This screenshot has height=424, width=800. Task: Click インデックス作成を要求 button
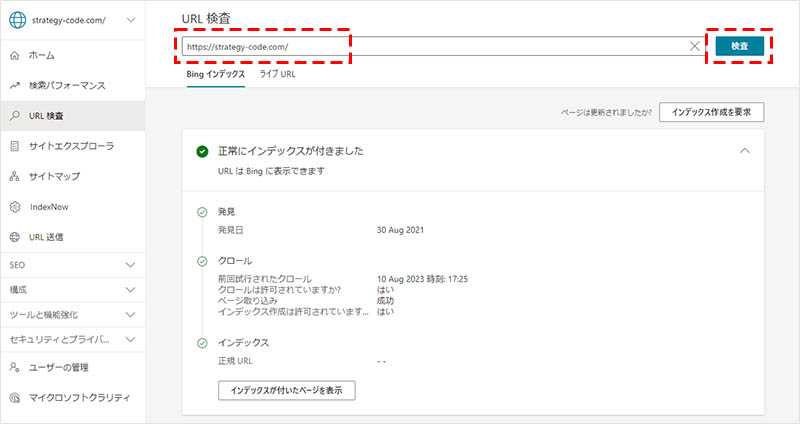(x=712, y=112)
